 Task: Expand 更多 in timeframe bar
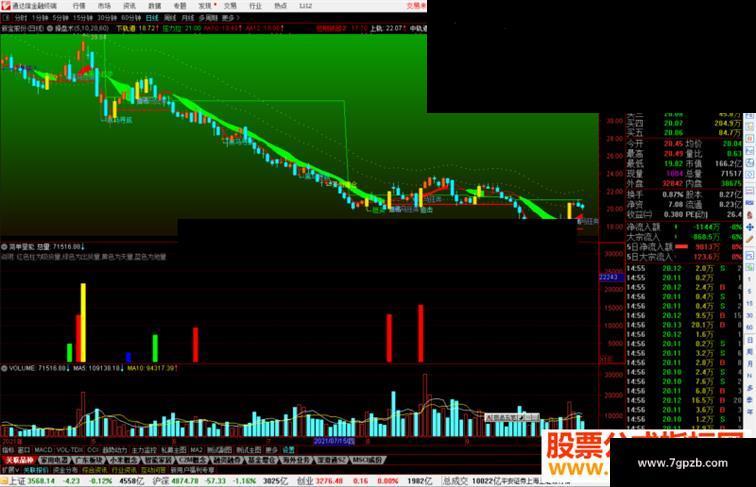(230, 18)
